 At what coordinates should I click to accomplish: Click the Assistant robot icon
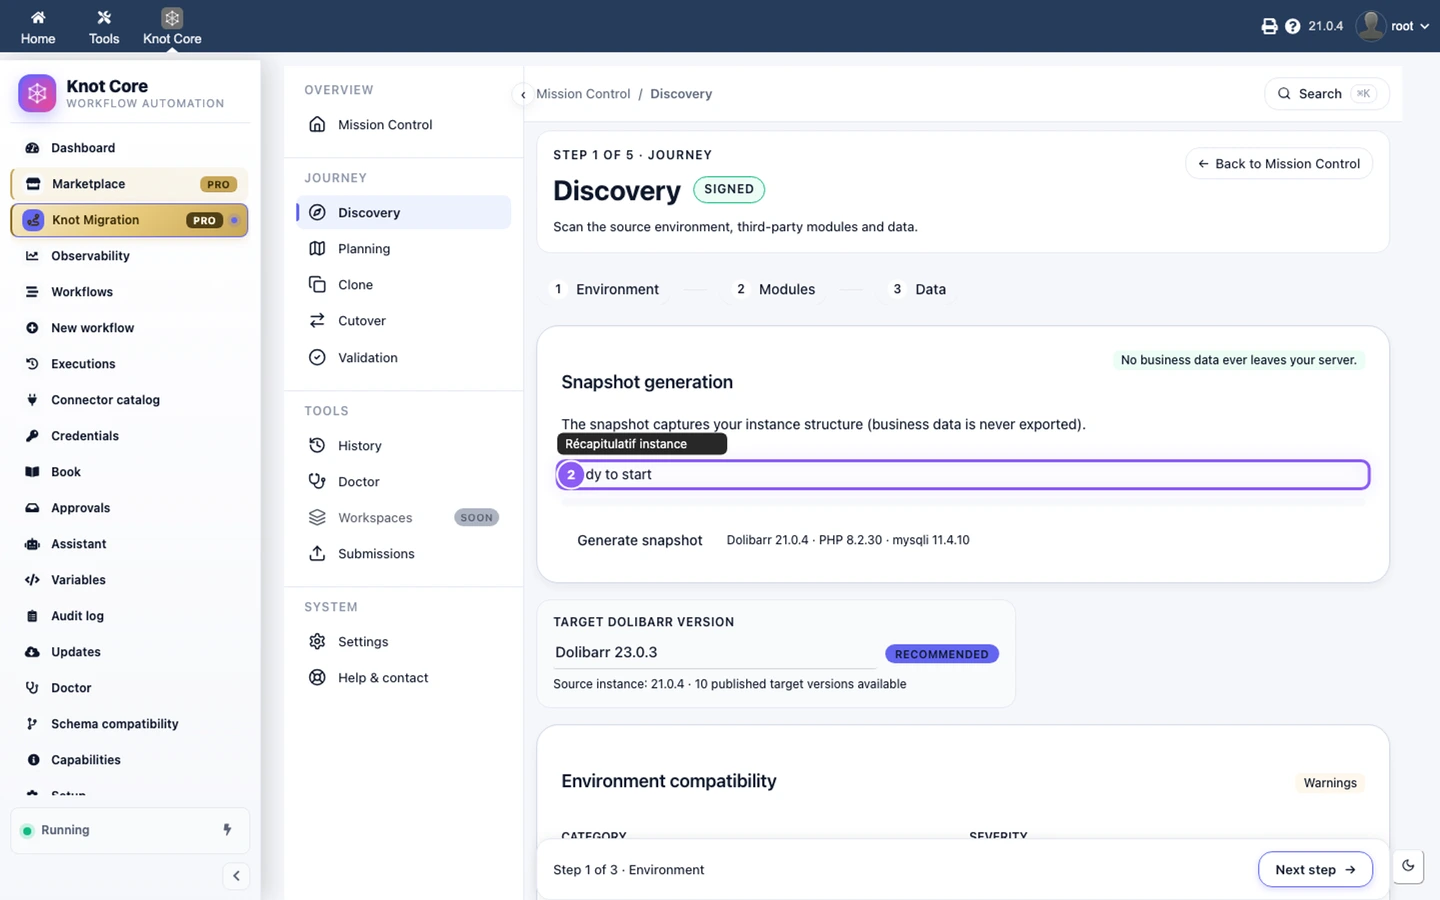coord(32,544)
